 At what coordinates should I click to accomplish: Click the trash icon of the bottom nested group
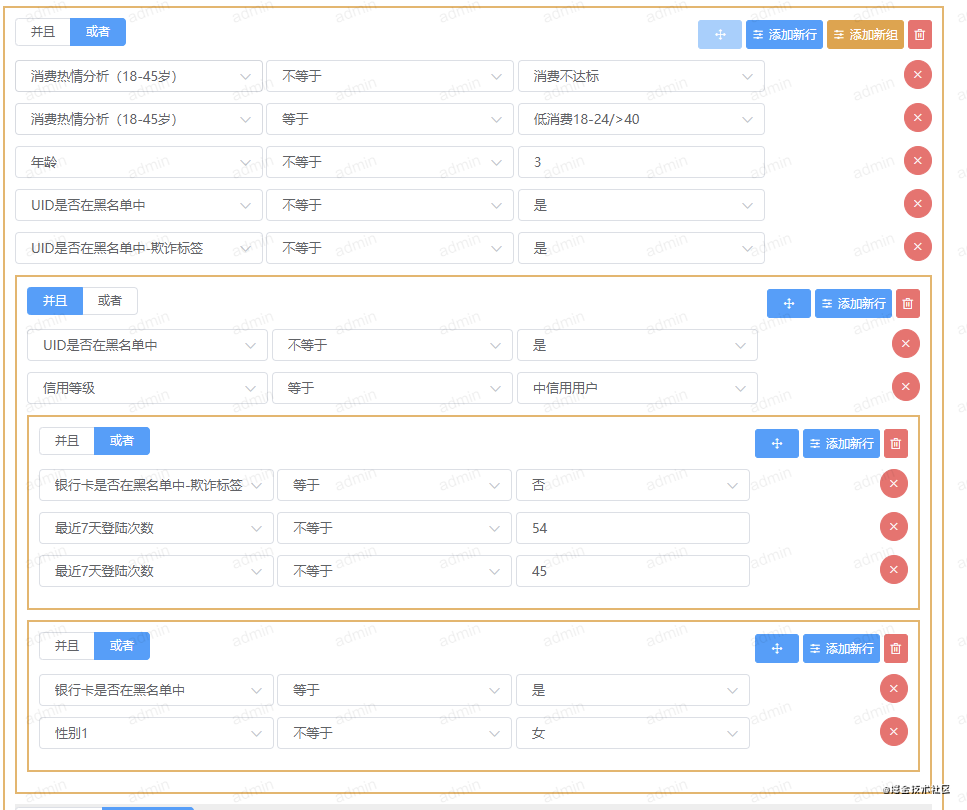(895, 648)
